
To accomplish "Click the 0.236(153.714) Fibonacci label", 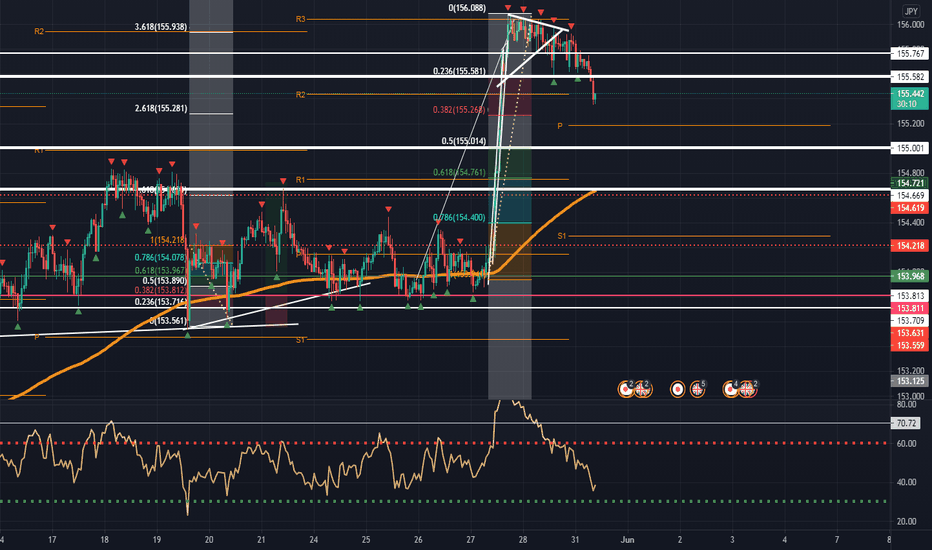I will coord(160,301).
